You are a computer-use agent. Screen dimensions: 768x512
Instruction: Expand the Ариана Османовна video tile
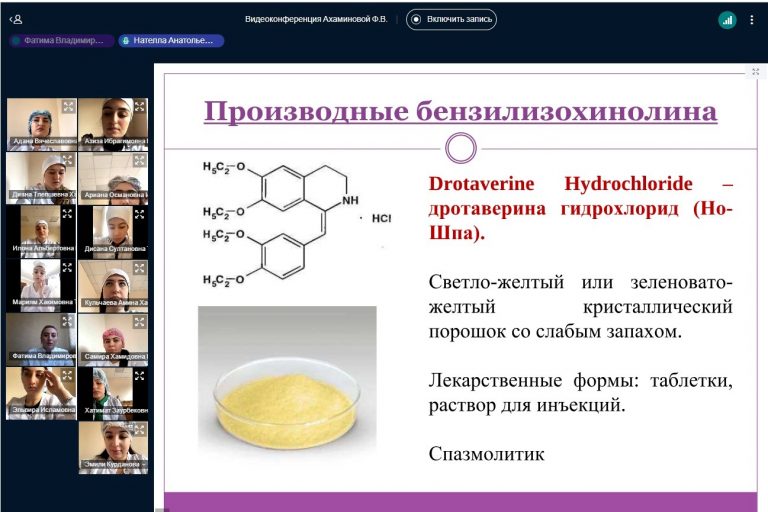point(140,160)
